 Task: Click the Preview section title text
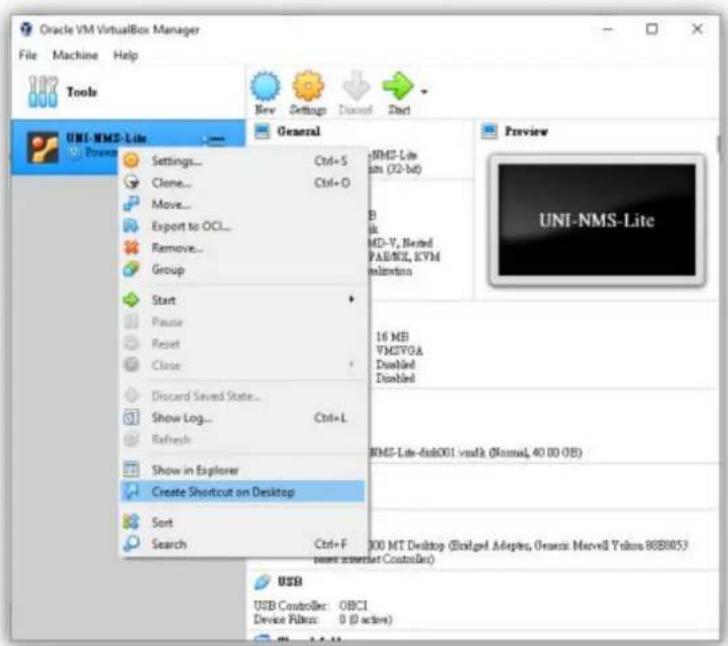pyautogui.click(x=526, y=131)
